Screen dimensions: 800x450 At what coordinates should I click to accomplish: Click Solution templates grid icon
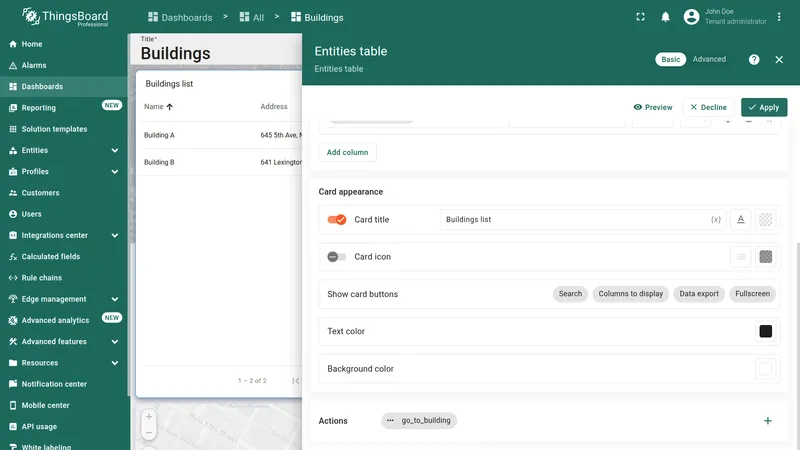tap(13, 129)
